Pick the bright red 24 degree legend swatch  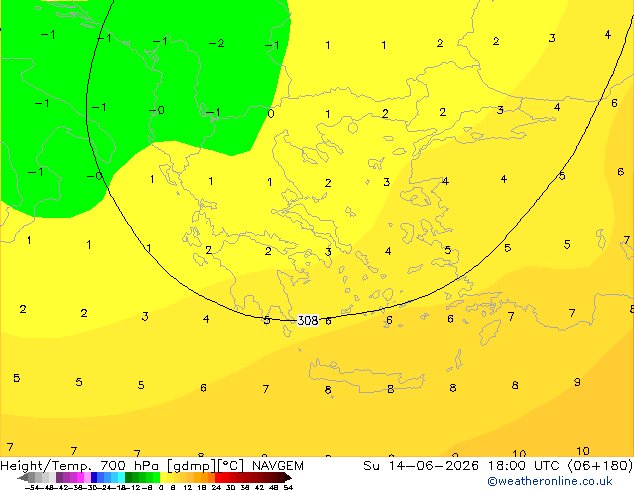pos(218,477)
